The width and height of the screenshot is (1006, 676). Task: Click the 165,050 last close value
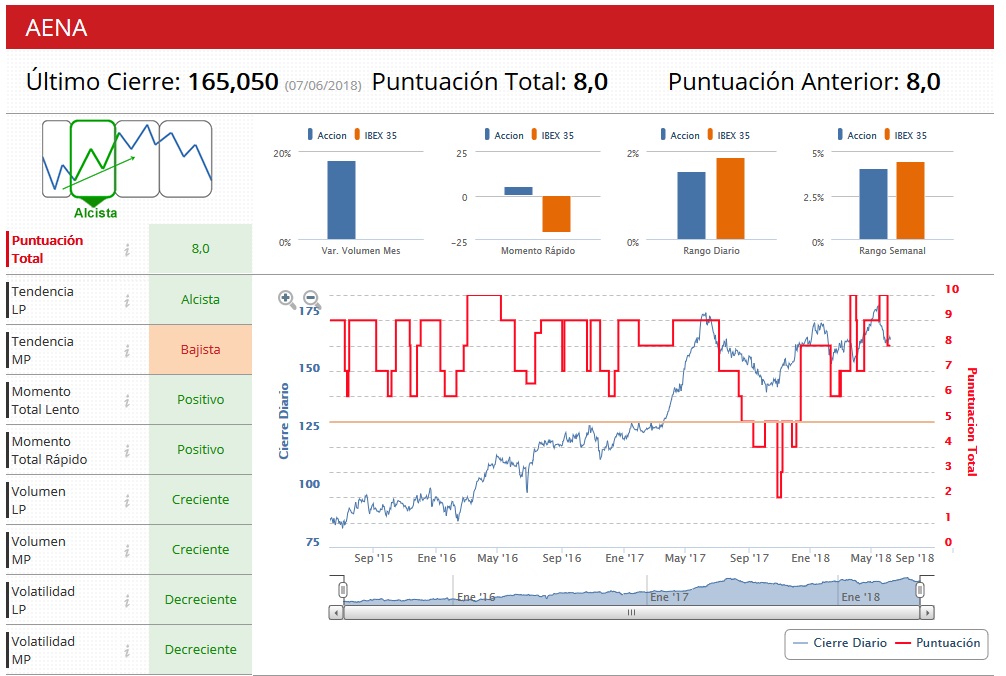233,82
